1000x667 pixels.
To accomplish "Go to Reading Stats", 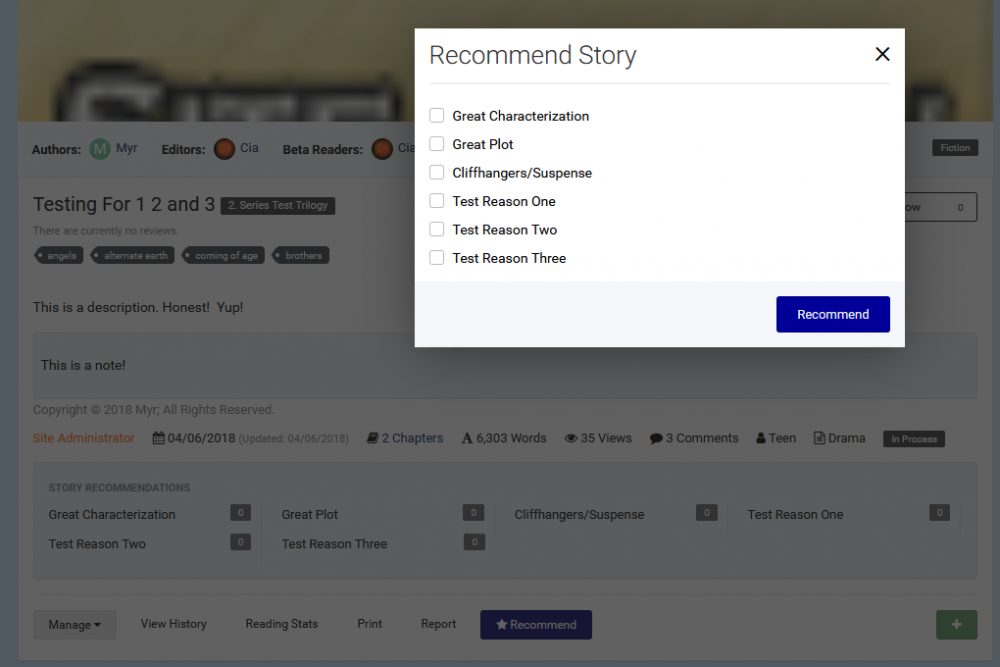I will (281, 624).
